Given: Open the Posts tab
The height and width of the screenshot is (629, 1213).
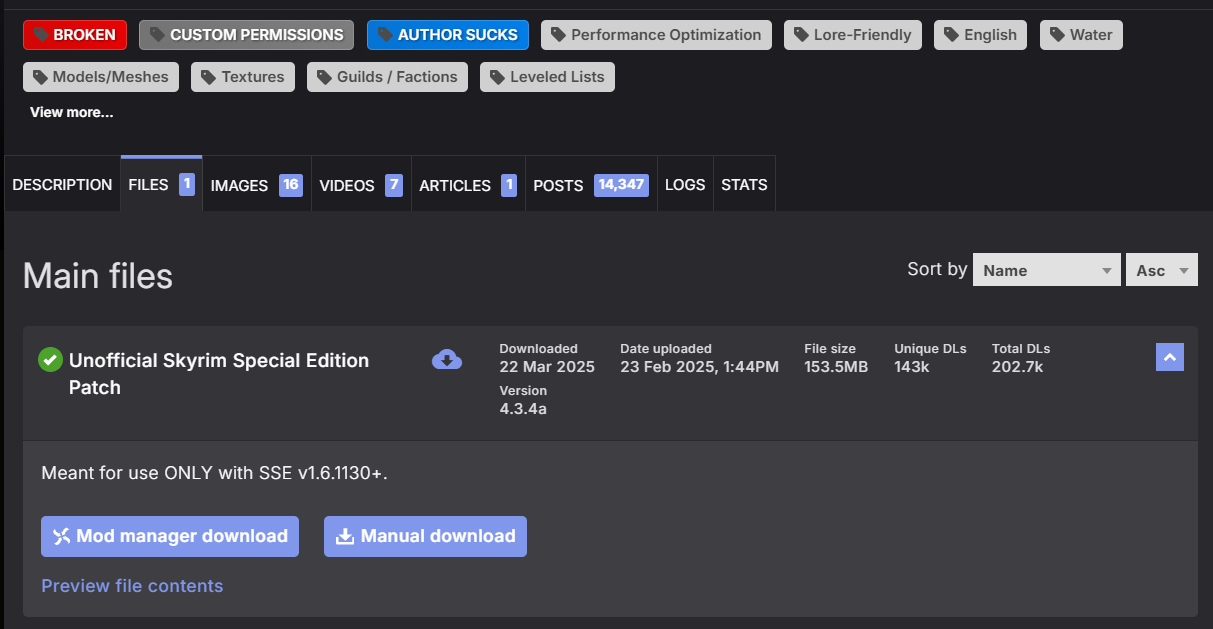Looking at the screenshot, I should (591, 185).
